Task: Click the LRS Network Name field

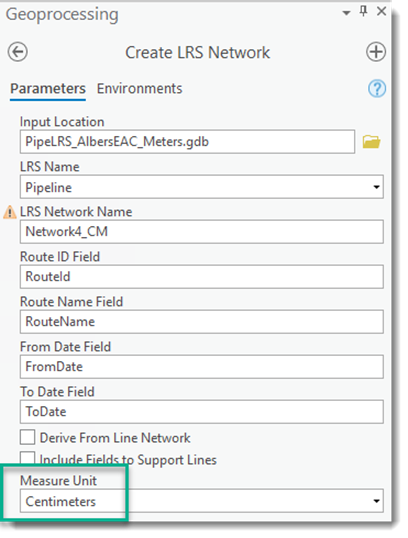Action: point(202,232)
